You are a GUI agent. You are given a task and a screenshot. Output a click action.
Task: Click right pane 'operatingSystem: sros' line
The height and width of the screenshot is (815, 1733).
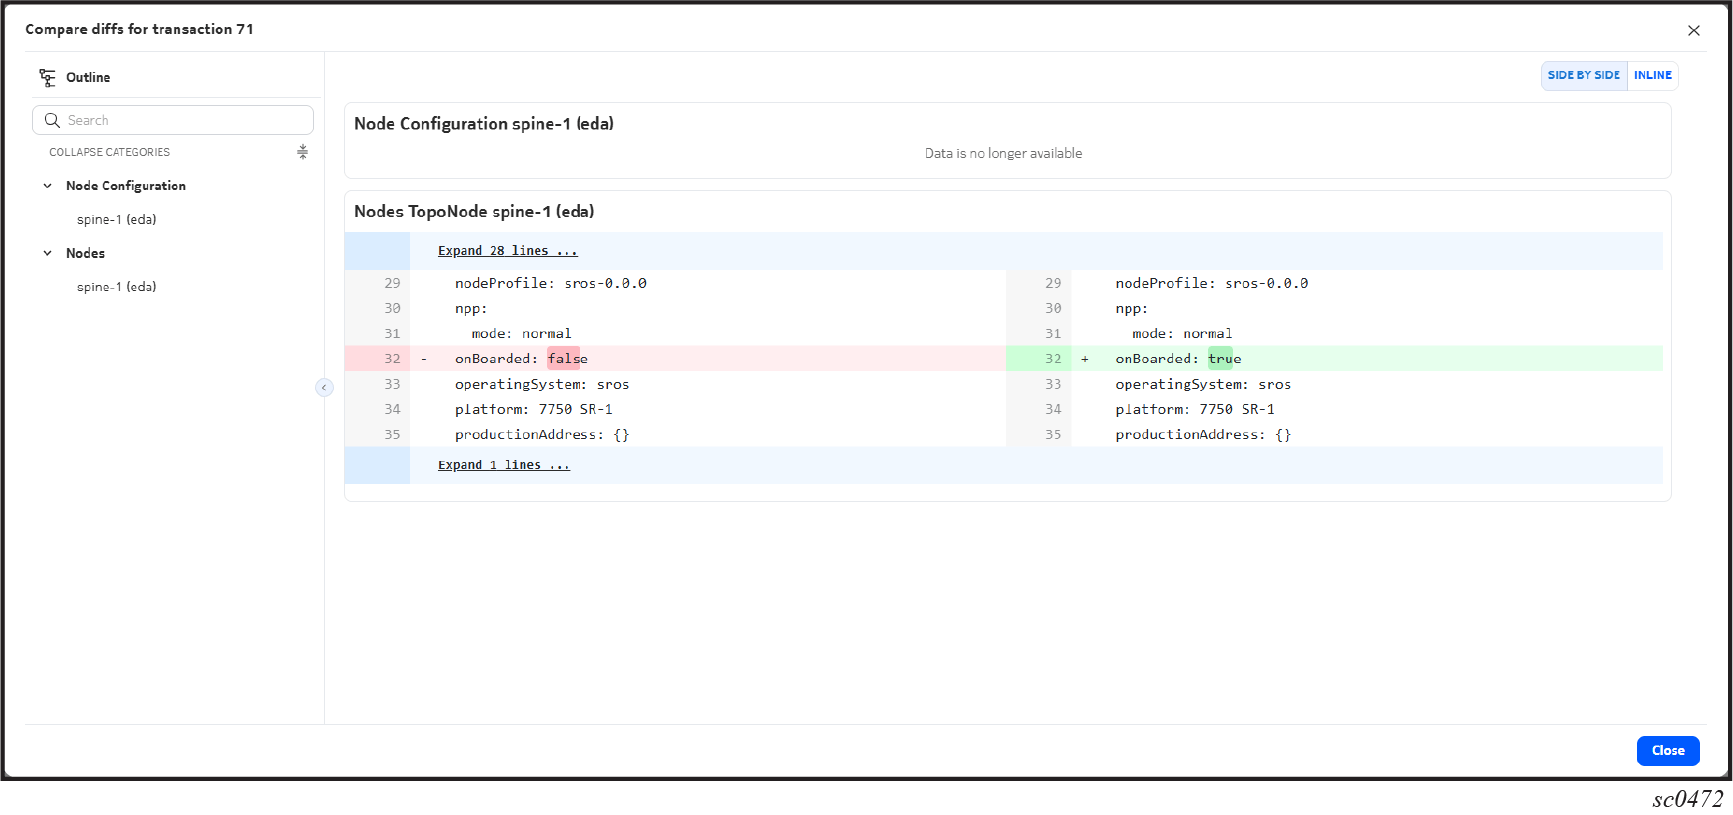pos(1203,384)
